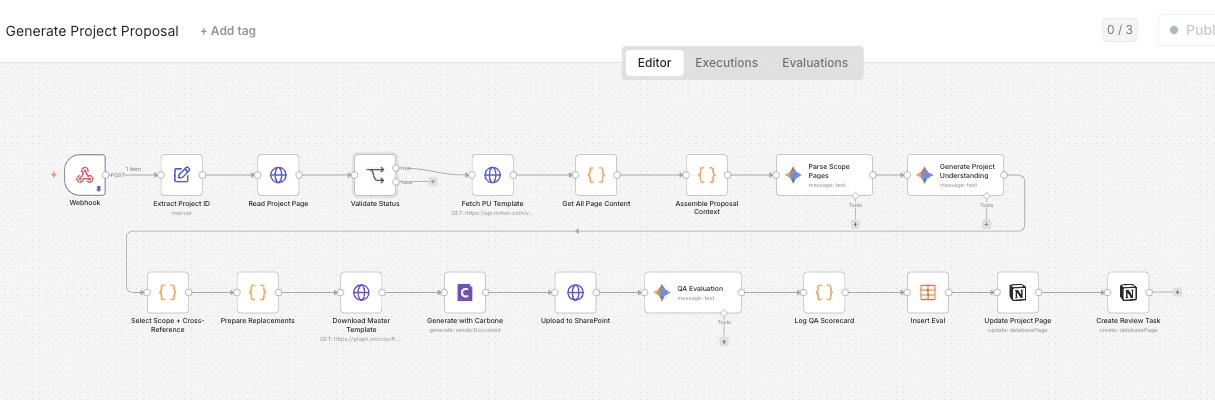The height and width of the screenshot is (400, 1215).
Task: Add tool under Parse Scope Pages
Action: point(855,224)
